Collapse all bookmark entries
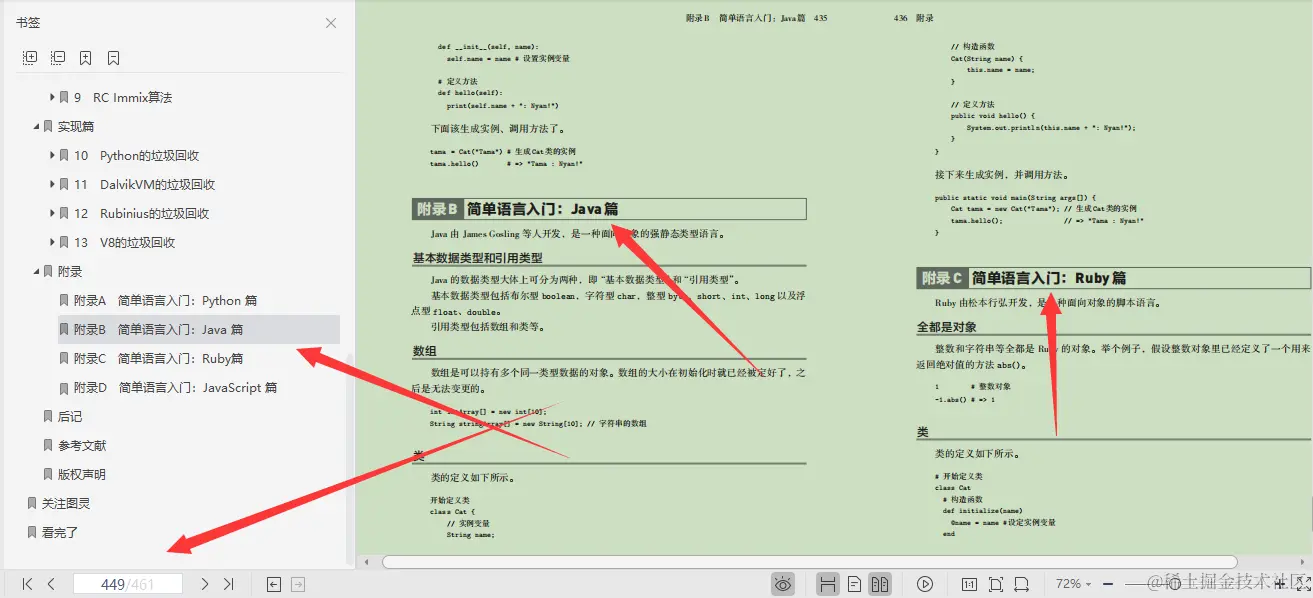 coord(58,57)
